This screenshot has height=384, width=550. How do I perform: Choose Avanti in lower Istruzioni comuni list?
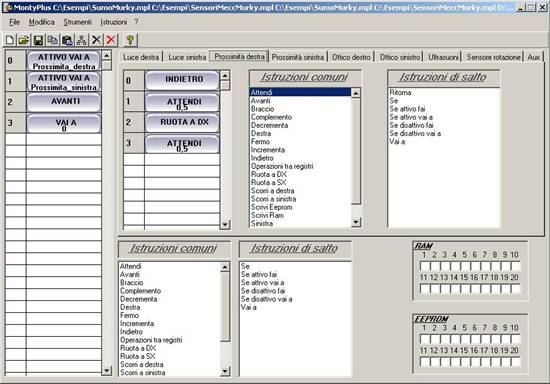point(130,275)
